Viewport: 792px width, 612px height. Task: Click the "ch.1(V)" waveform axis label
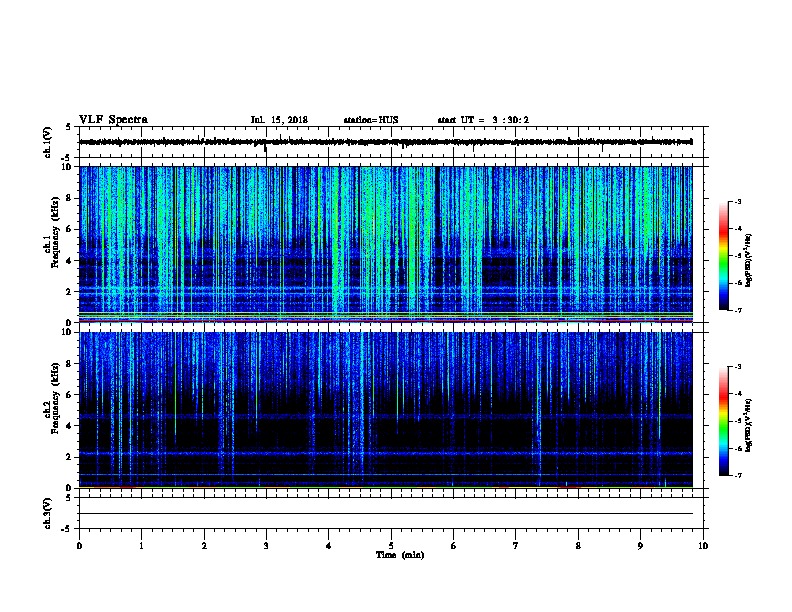pos(48,142)
